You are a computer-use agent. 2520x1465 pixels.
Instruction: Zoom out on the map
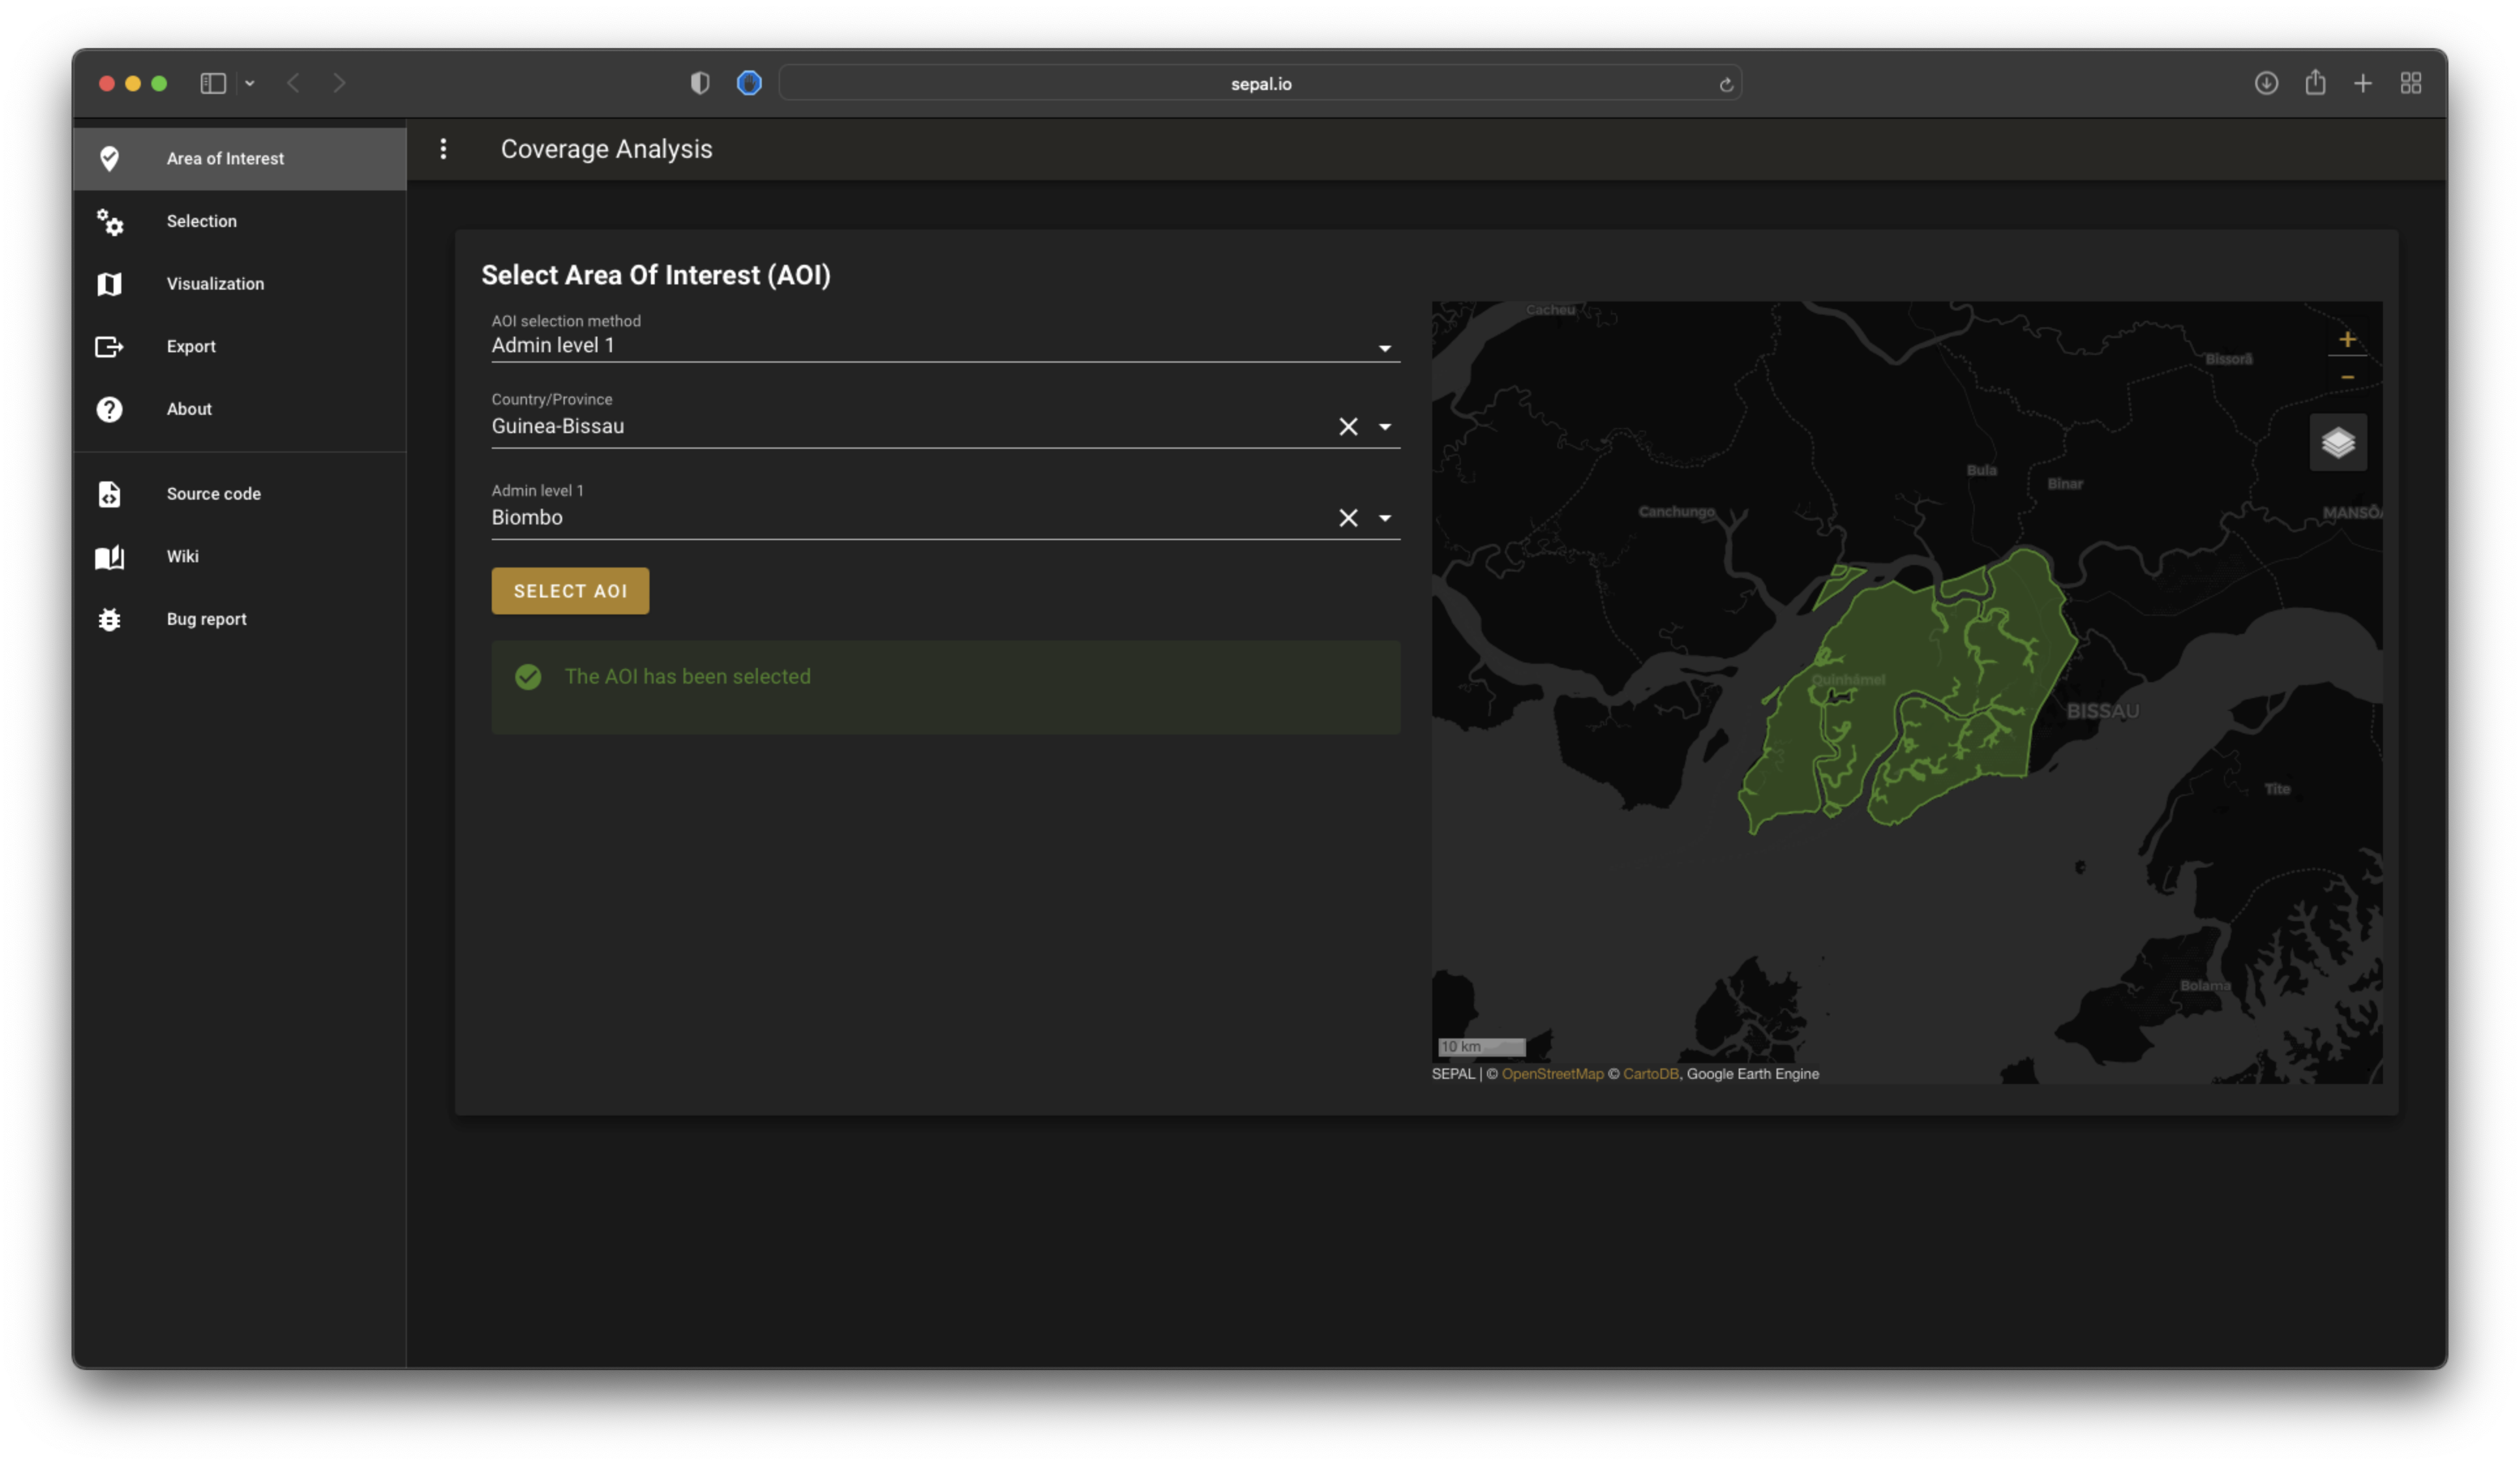pyautogui.click(x=2346, y=377)
